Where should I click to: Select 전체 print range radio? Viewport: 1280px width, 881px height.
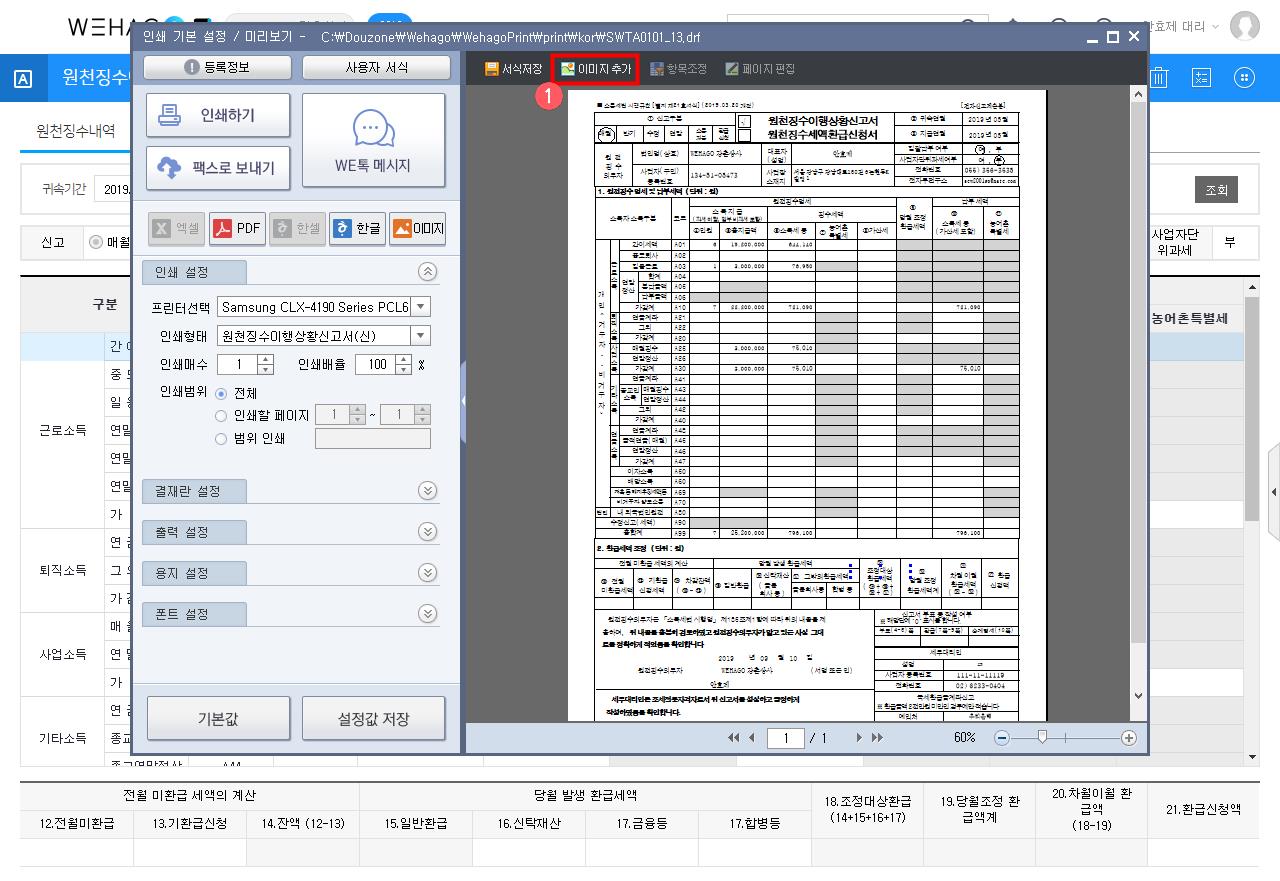221,394
